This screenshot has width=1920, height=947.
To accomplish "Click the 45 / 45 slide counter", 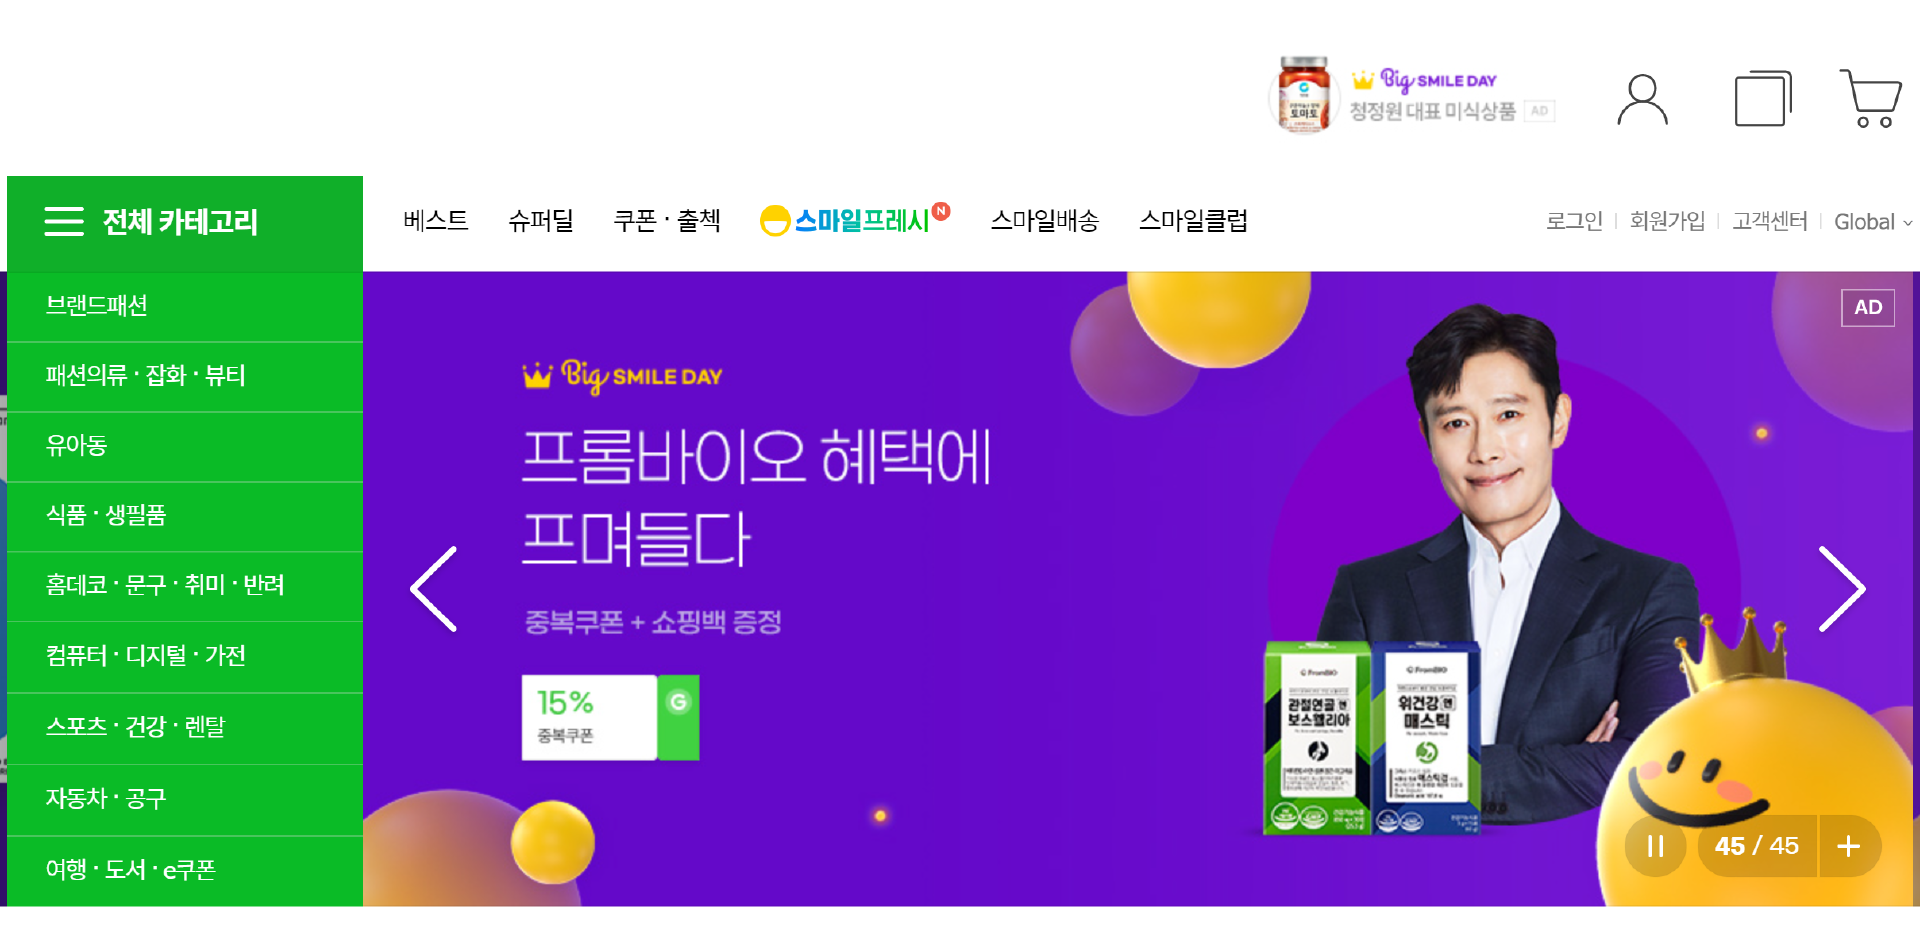I will click(x=1756, y=846).
